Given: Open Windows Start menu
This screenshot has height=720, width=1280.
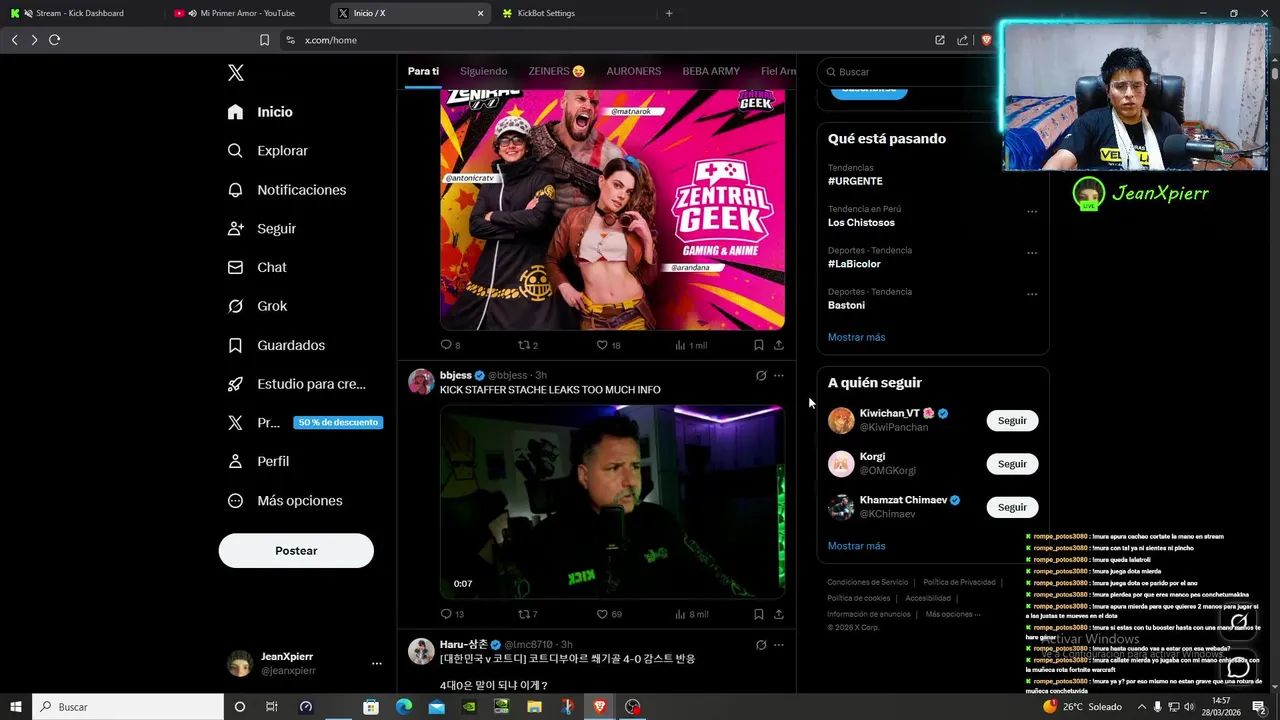Looking at the screenshot, I should pos(15,707).
